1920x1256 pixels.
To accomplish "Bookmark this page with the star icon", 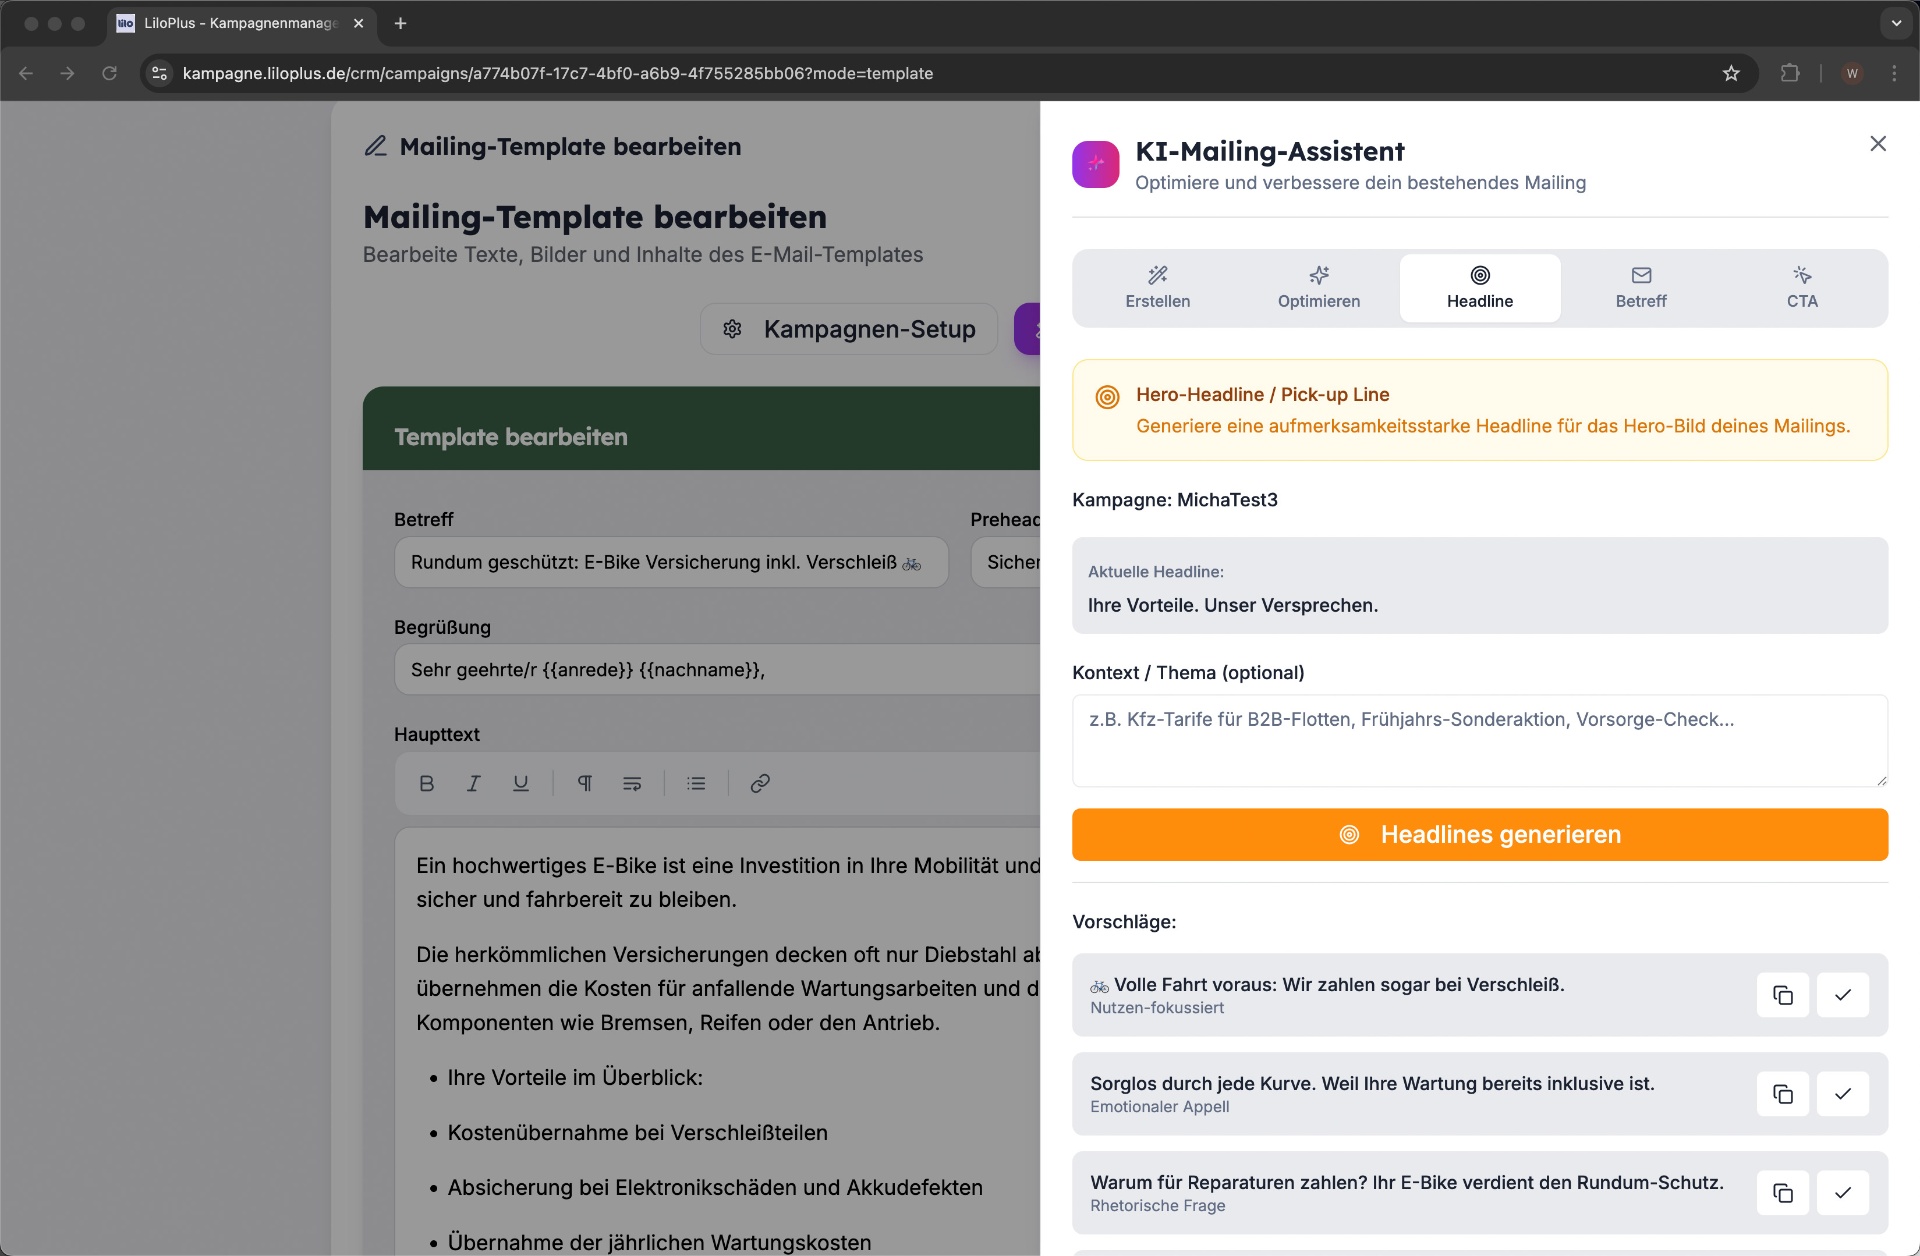I will [1731, 73].
